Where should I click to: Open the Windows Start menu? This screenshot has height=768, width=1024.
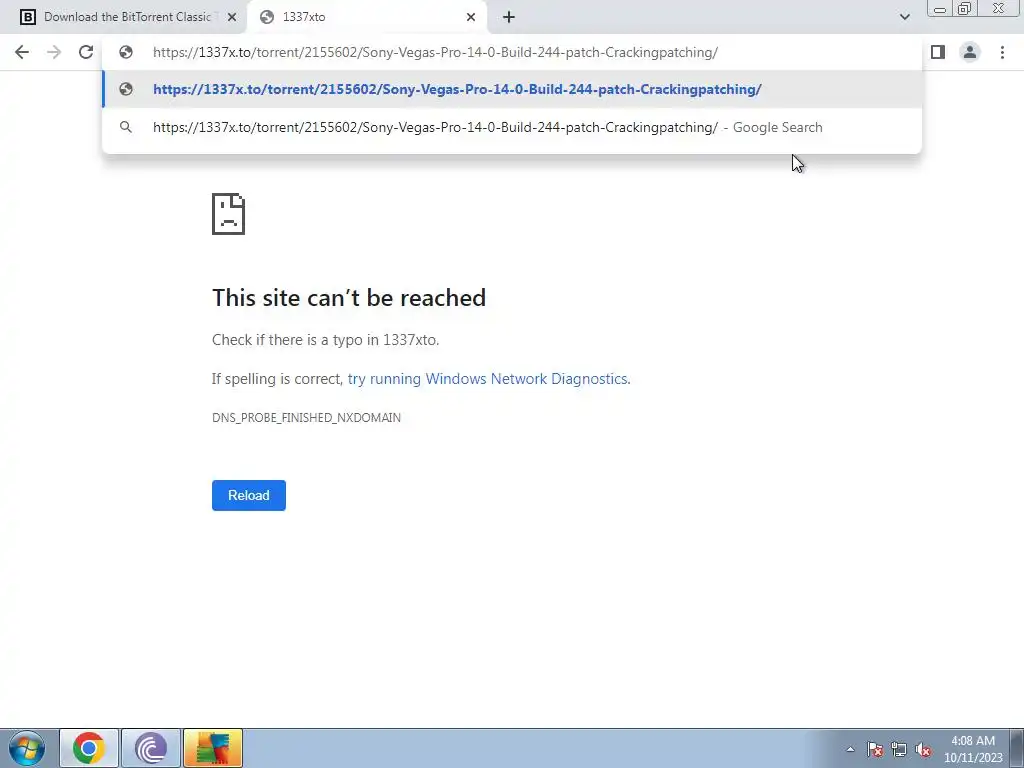(27, 748)
